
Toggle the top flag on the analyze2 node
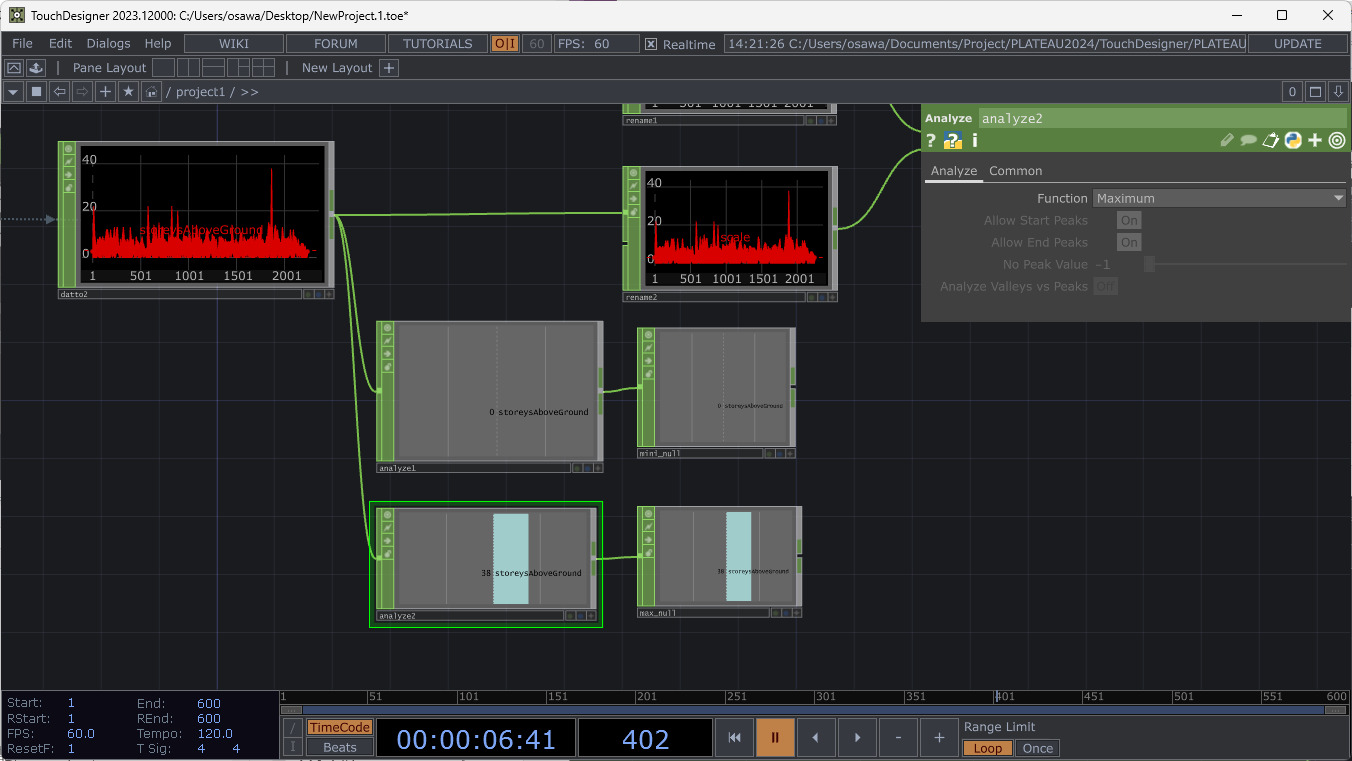coord(387,513)
